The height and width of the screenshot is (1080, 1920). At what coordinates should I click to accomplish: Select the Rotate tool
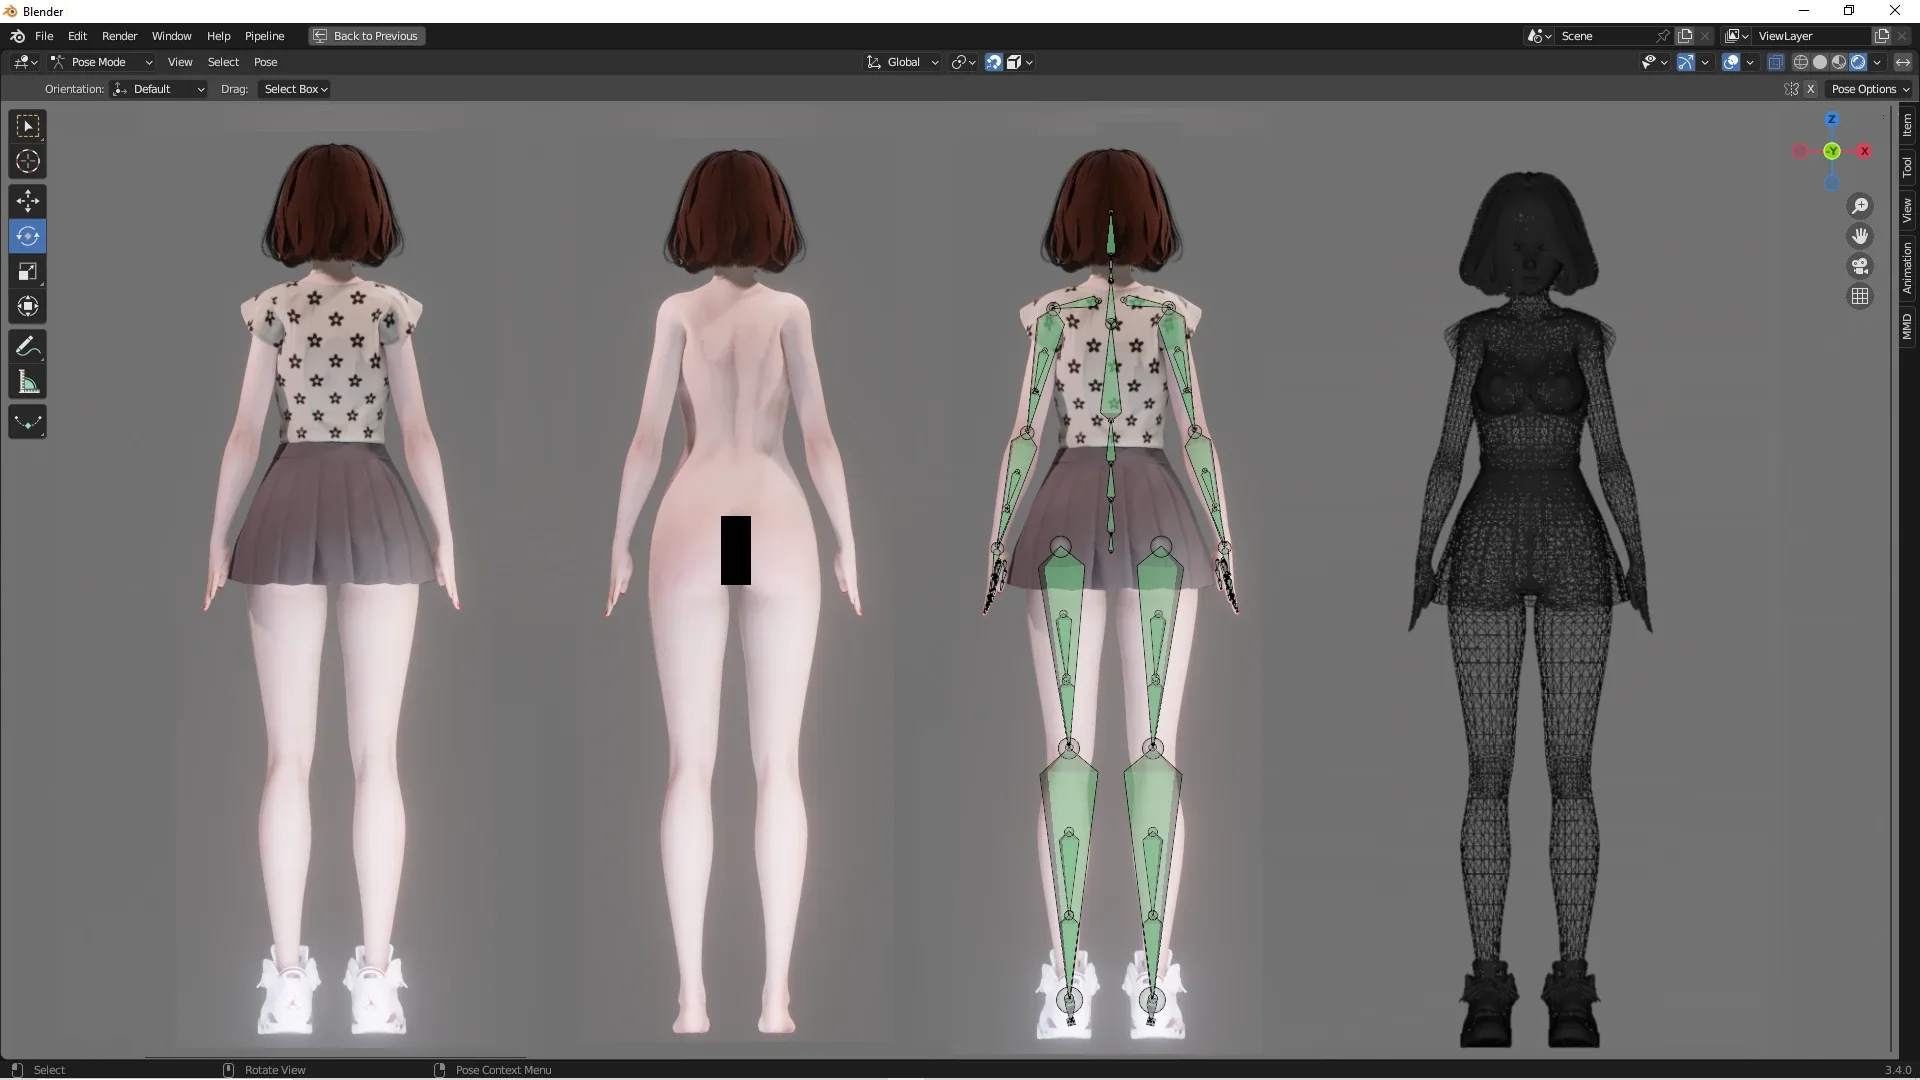(28, 236)
